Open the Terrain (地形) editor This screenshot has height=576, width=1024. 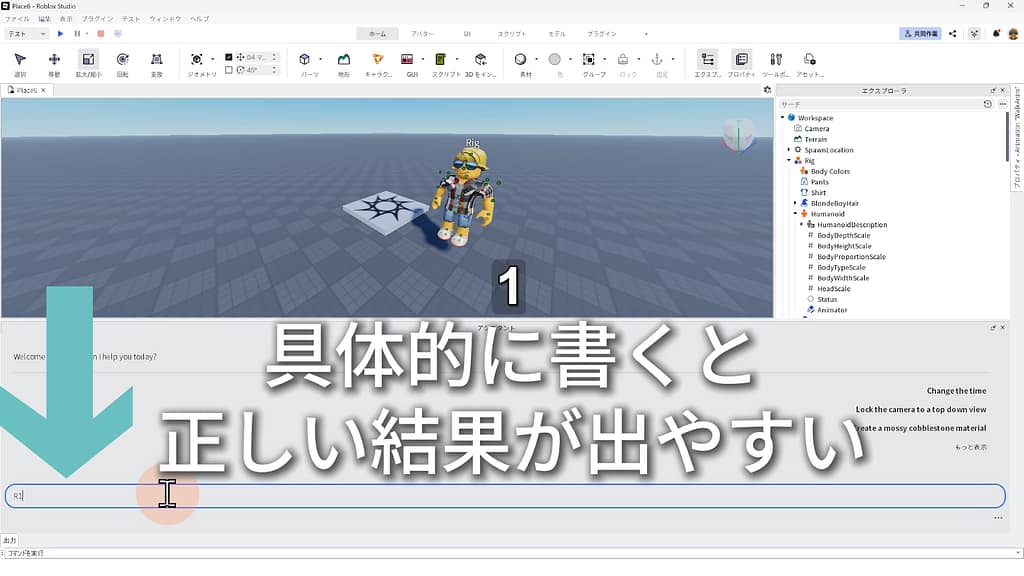point(343,63)
